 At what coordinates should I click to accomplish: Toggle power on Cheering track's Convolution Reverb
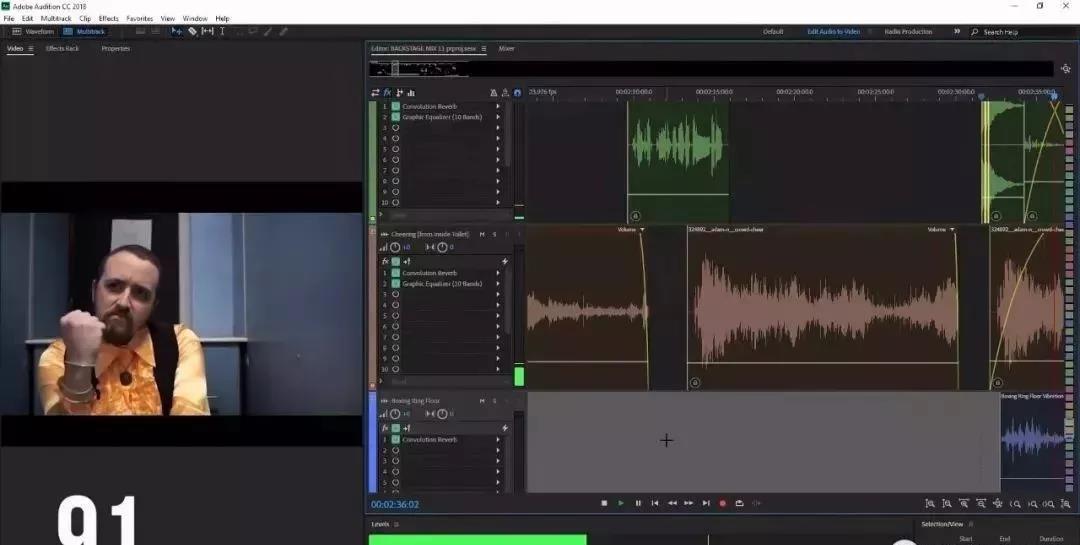pyautogui.click(x=396, y=273)
